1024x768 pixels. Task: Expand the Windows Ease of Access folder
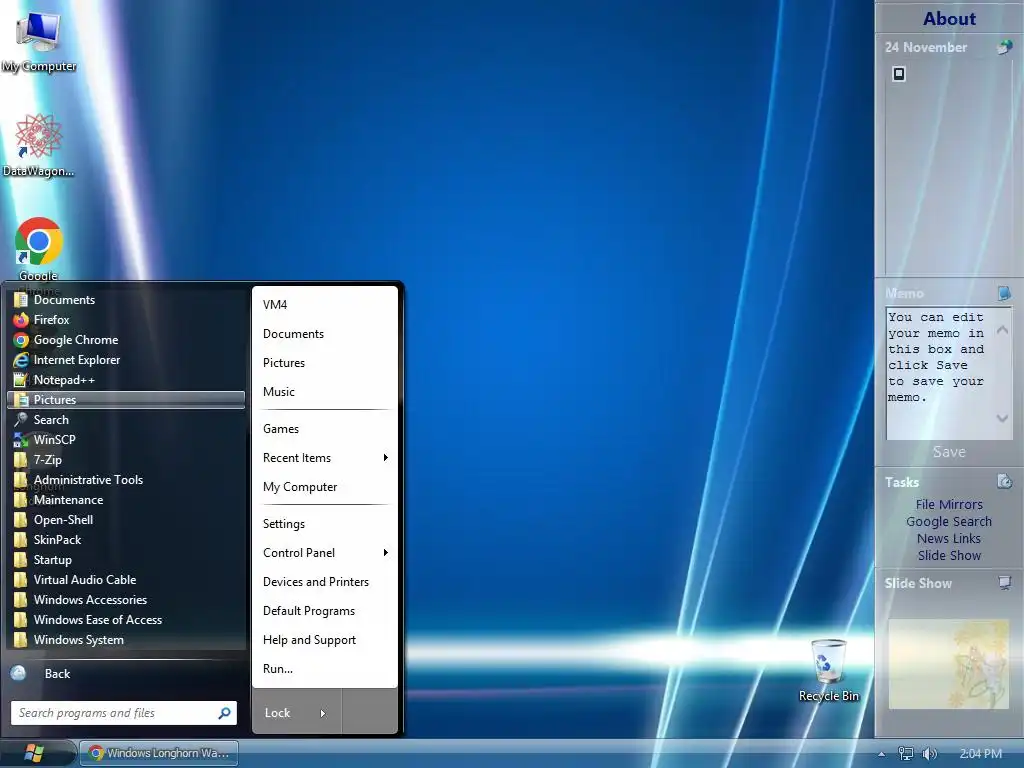click(126, 620)
